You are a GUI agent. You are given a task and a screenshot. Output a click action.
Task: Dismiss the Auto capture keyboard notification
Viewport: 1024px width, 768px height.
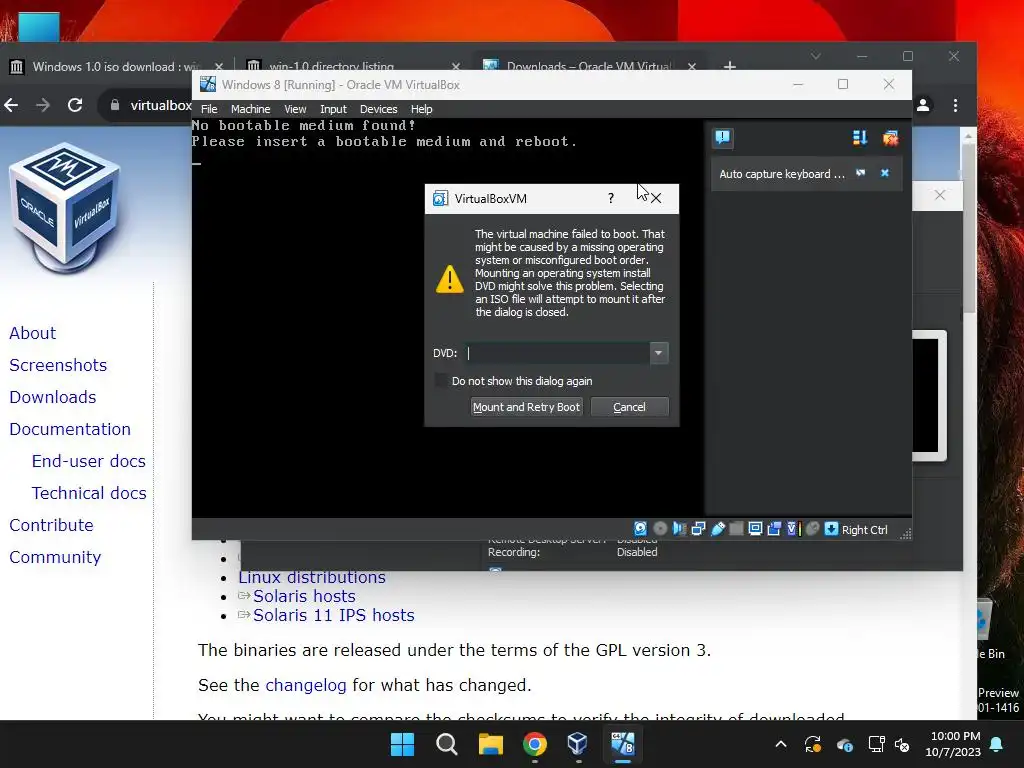pos(885,173)
